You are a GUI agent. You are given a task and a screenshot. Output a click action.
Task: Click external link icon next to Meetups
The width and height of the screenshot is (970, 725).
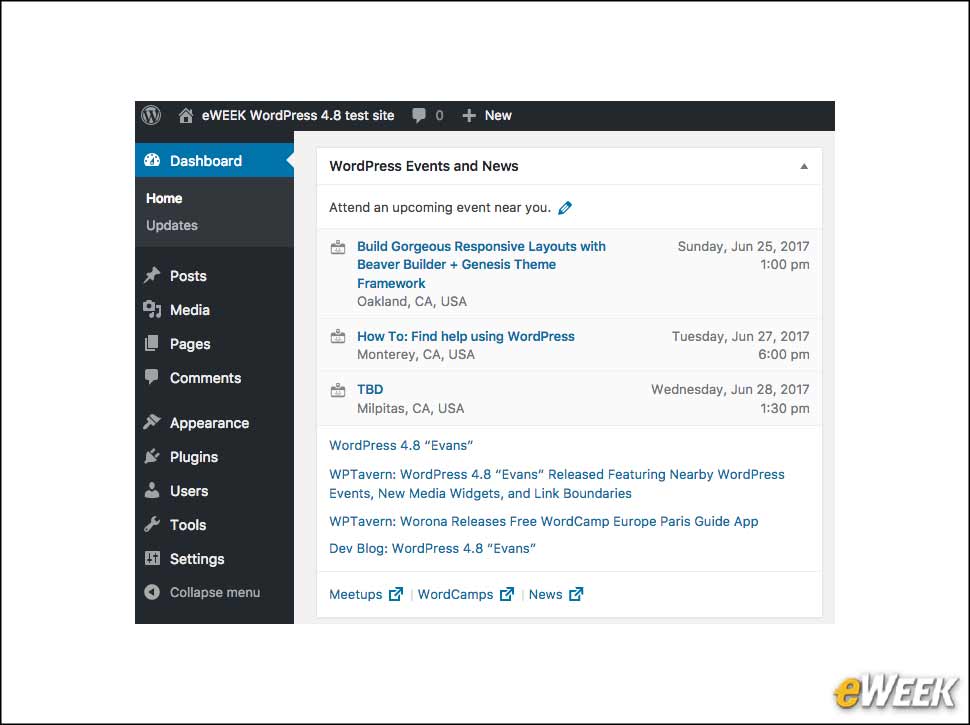pyautogui.click(x=396, y=594)
